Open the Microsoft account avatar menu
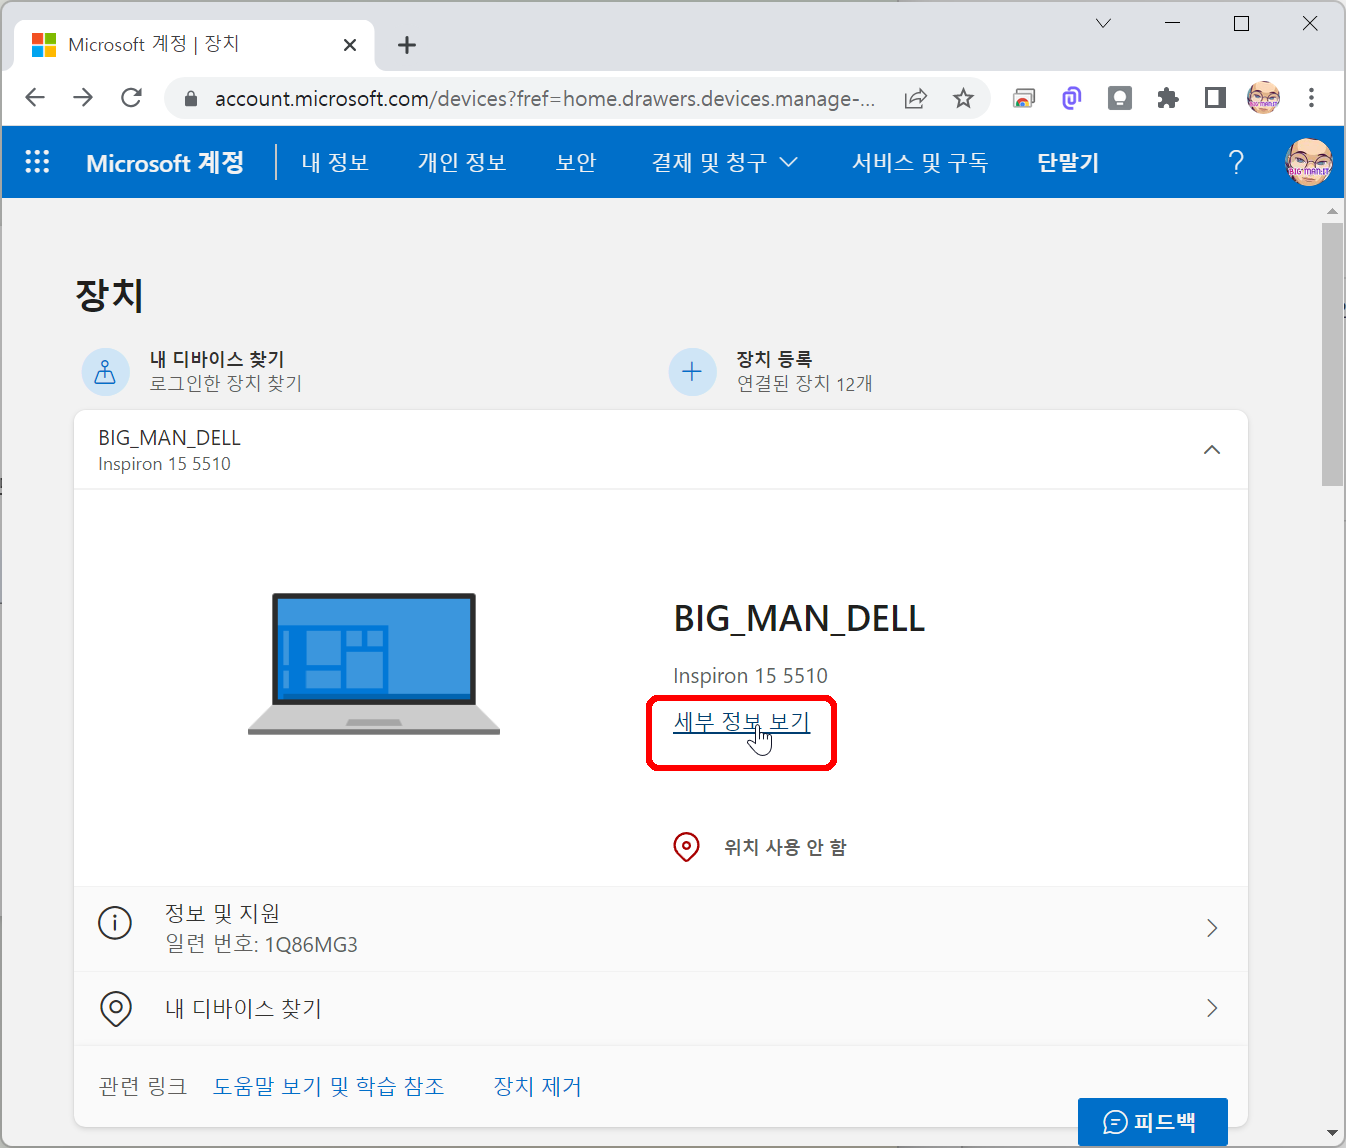The width and height of the screenshot is (1346, 1148). [1309, 162]
